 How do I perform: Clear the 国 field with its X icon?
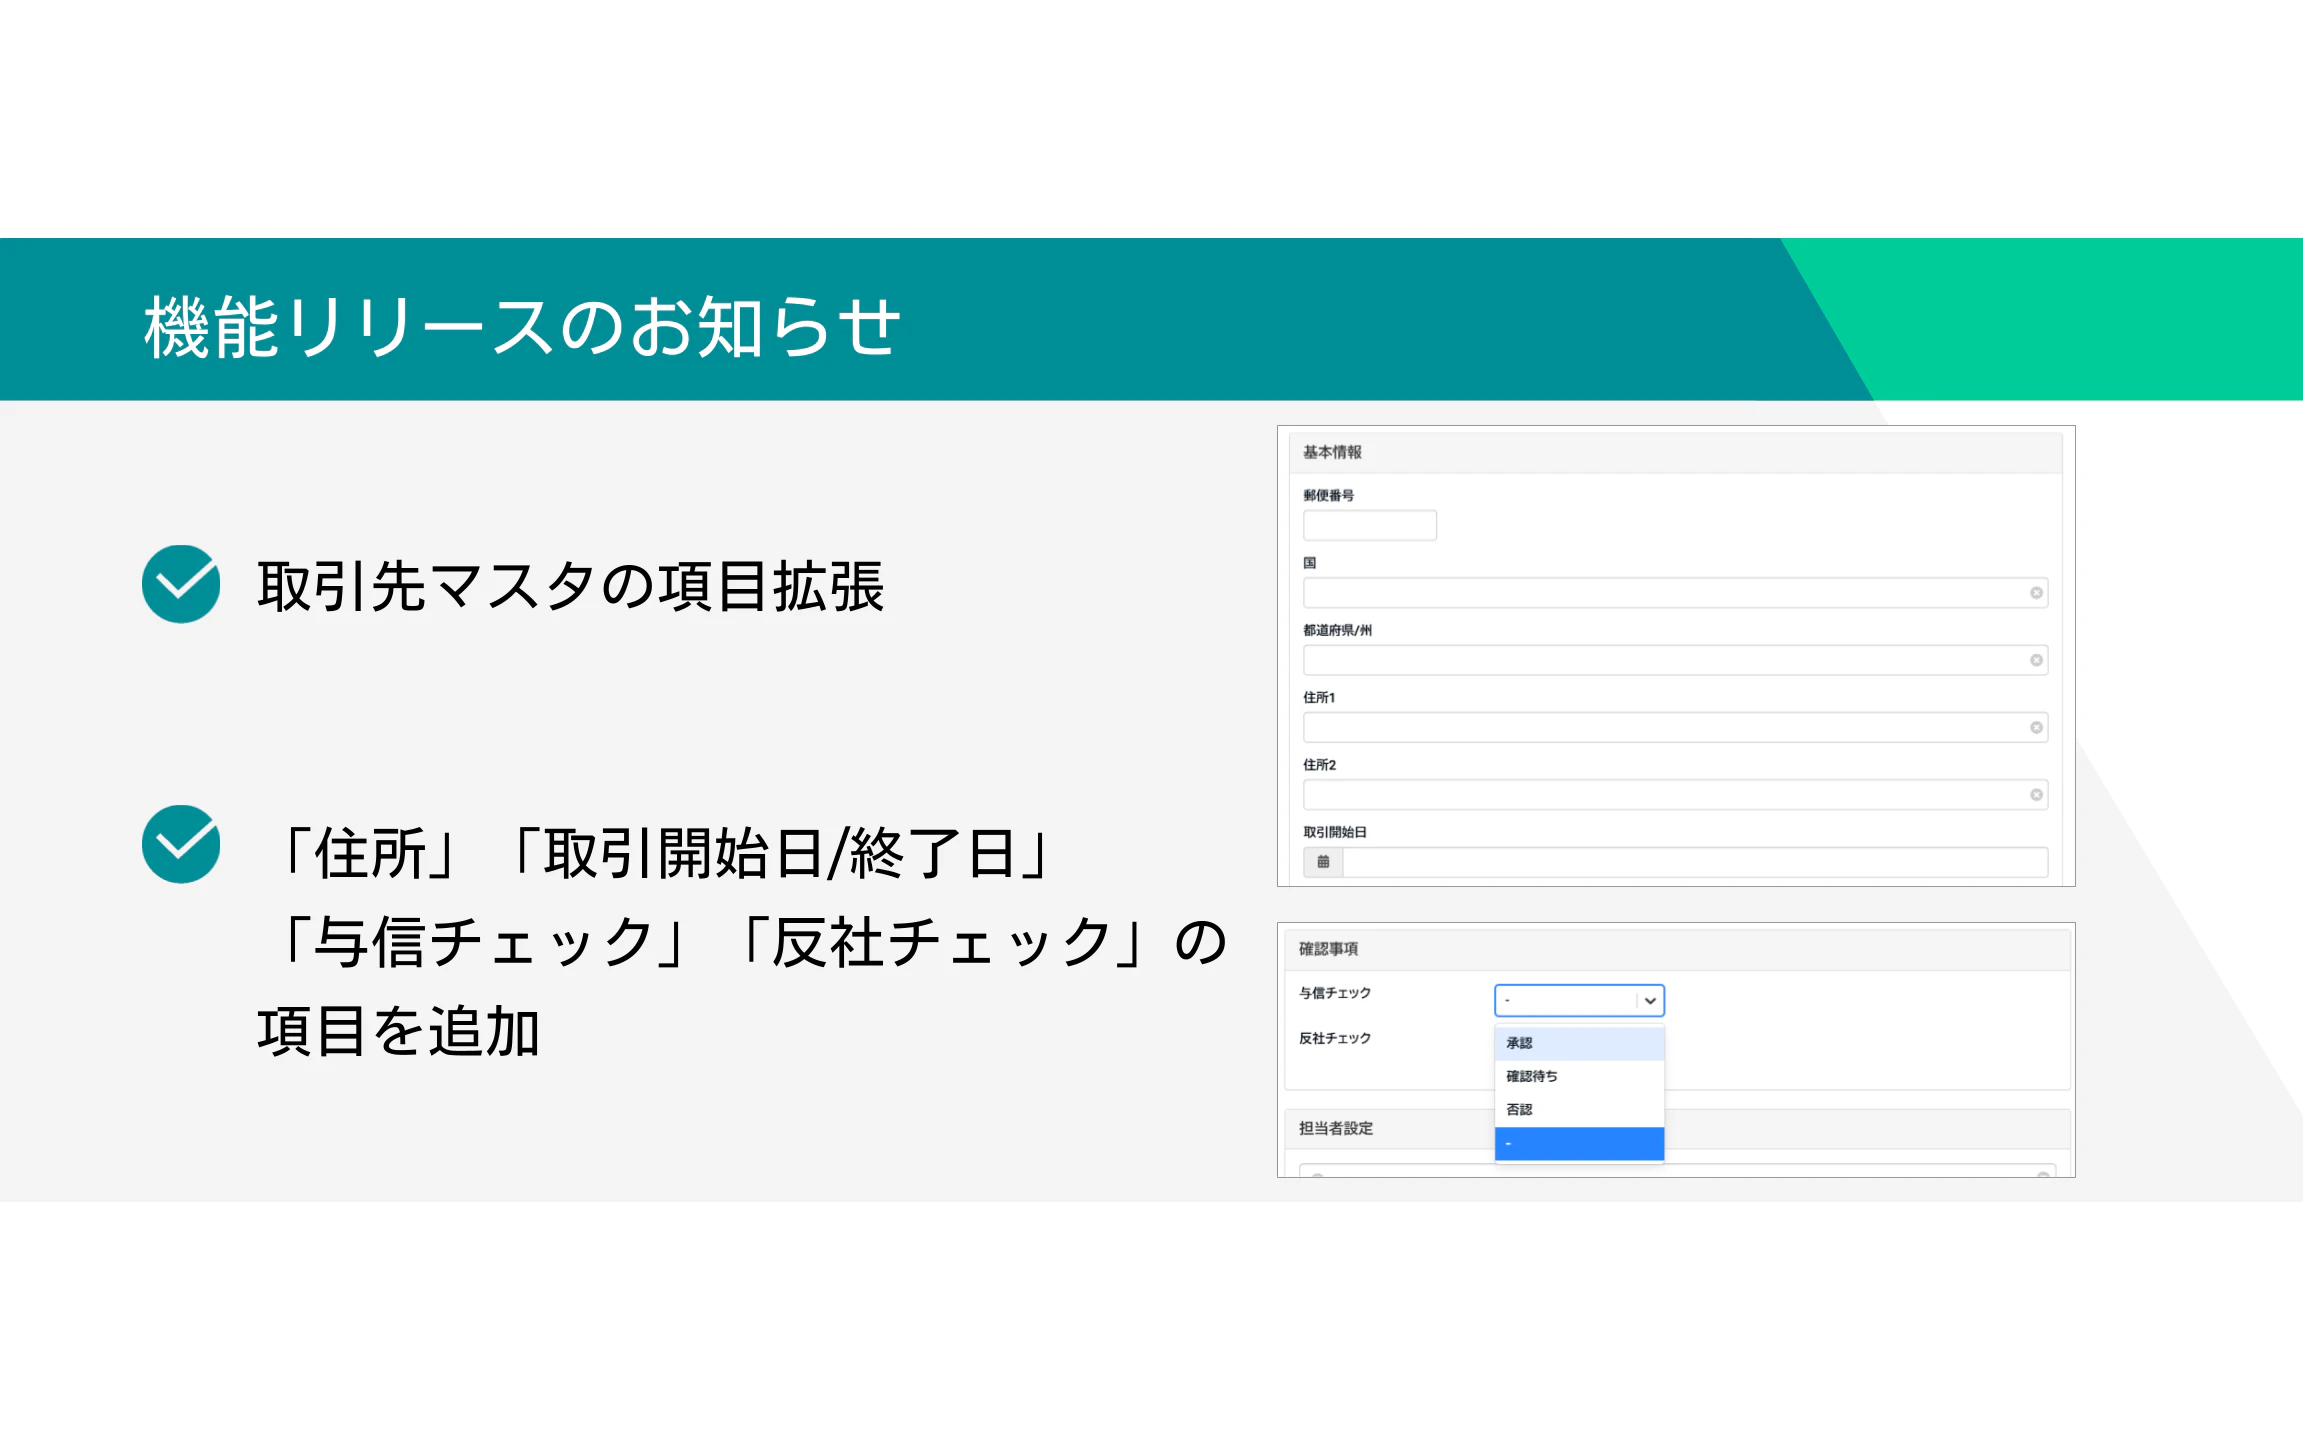[x=2035, y=593]
